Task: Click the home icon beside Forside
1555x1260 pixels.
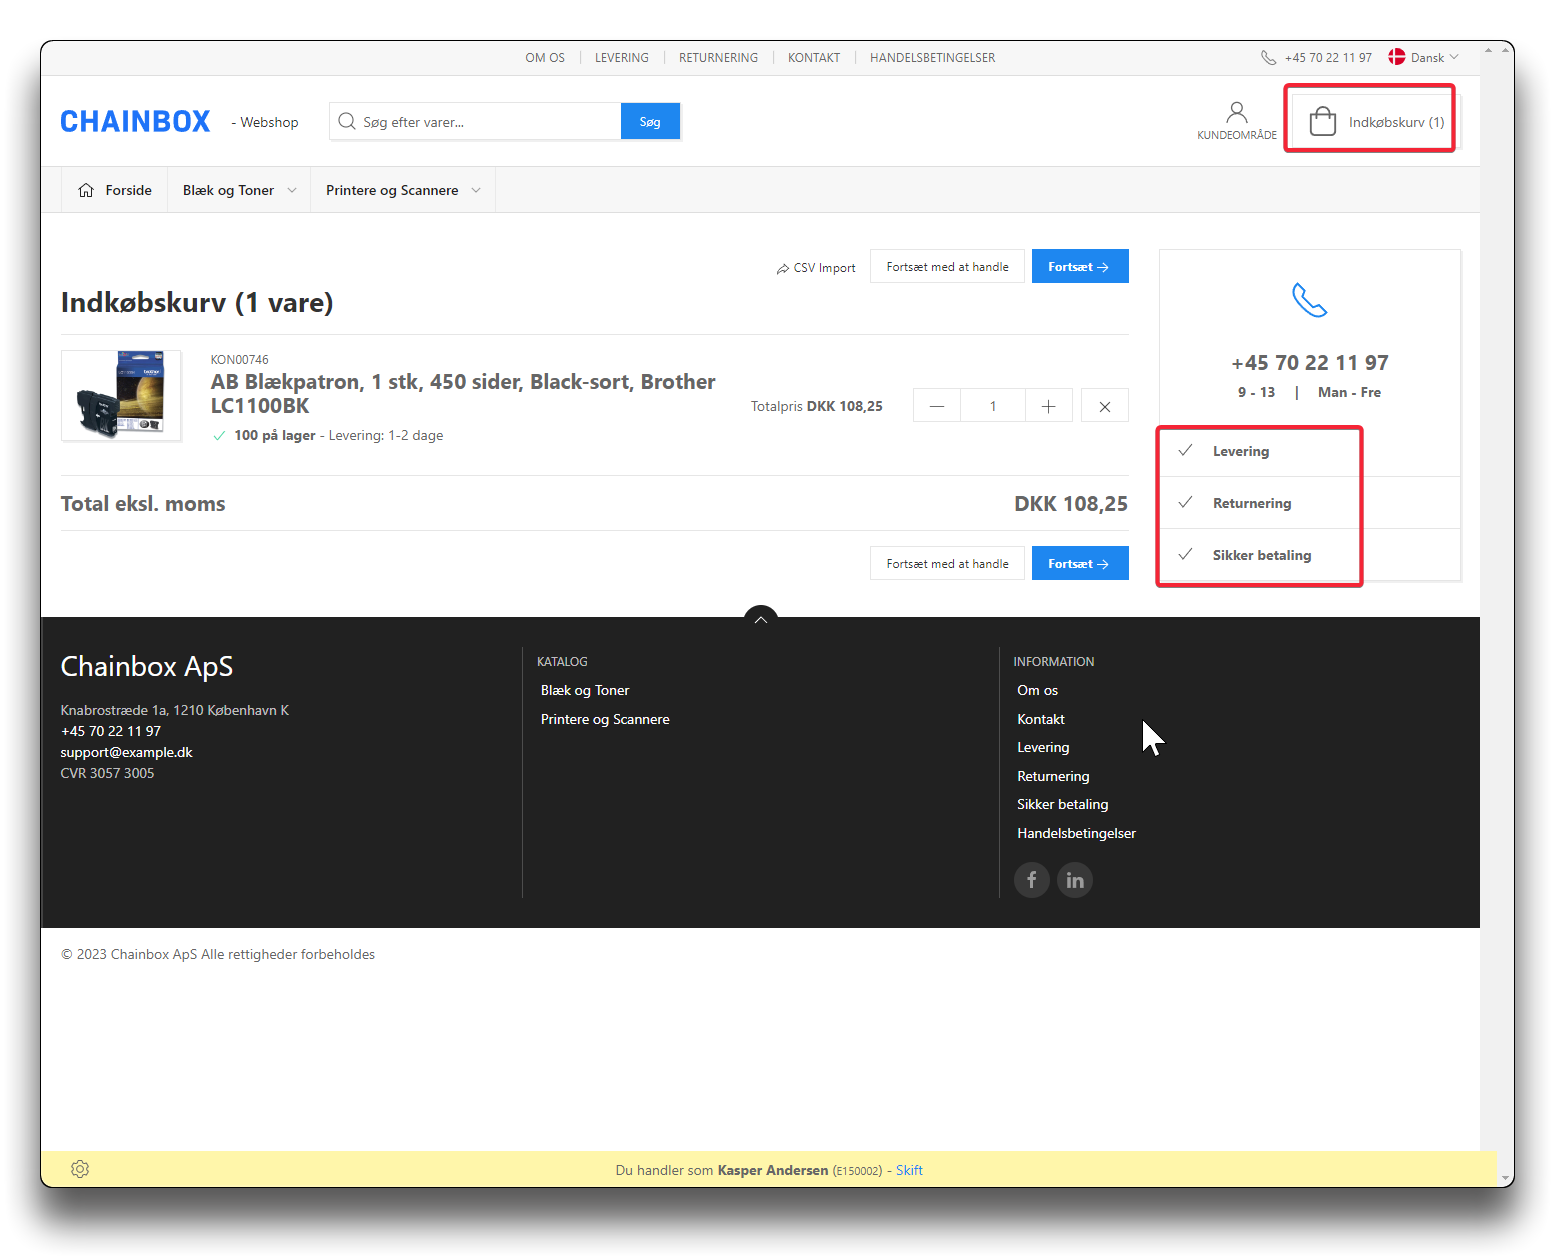Action: pos(86,190)
